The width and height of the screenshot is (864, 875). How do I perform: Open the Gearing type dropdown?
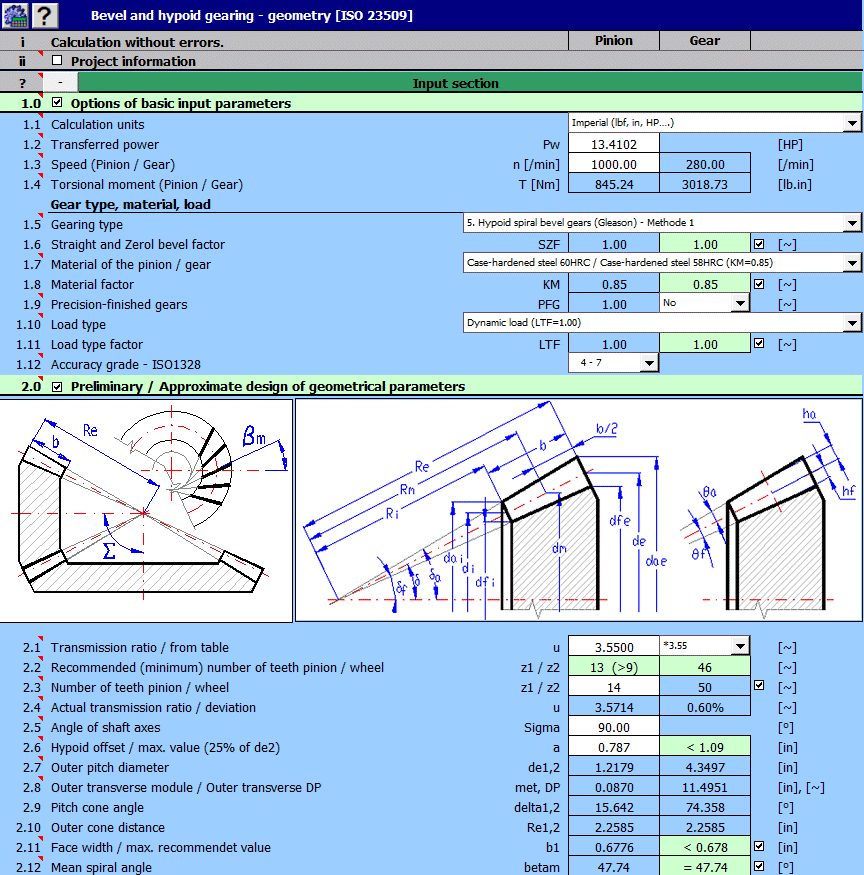click(x=852, y=223)
